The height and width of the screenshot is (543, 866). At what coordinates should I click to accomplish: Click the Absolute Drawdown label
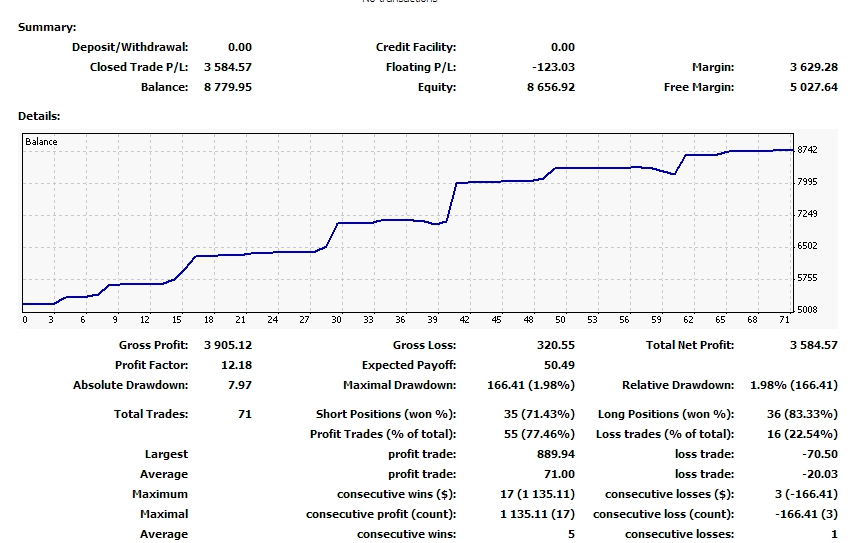pos(130,385)
